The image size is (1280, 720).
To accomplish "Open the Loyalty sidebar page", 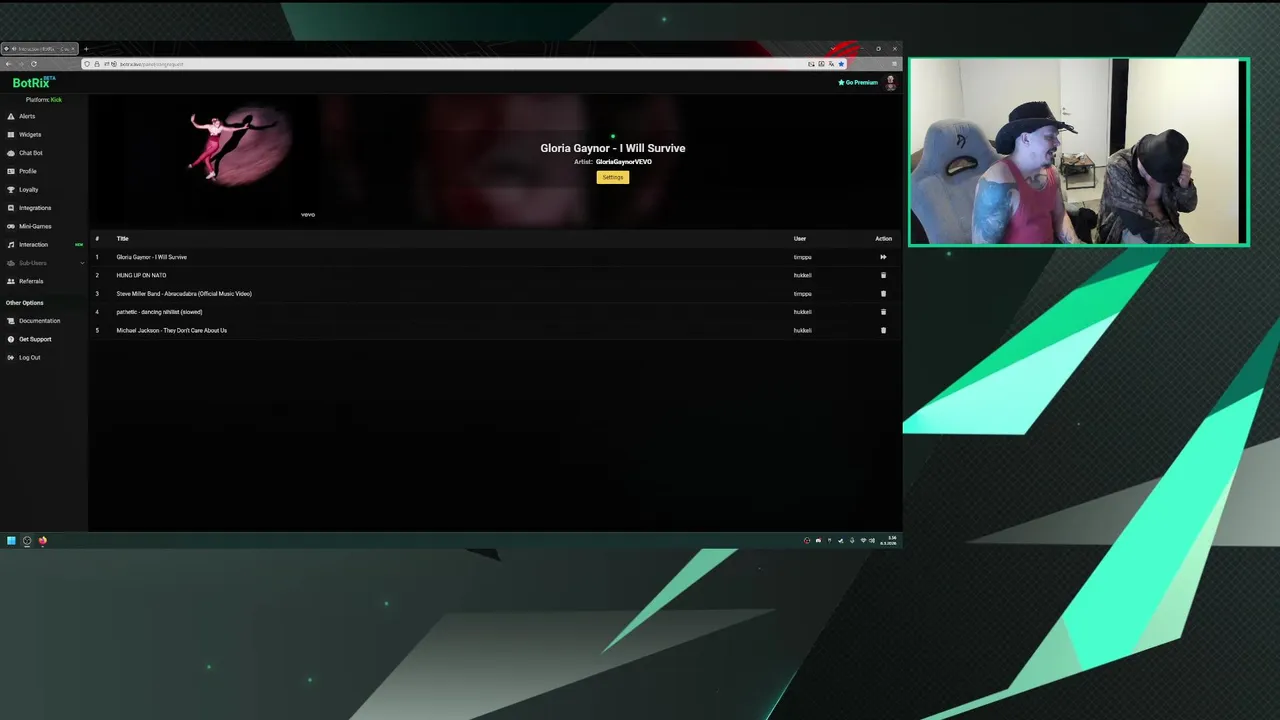I will click(x=28, y=190).
